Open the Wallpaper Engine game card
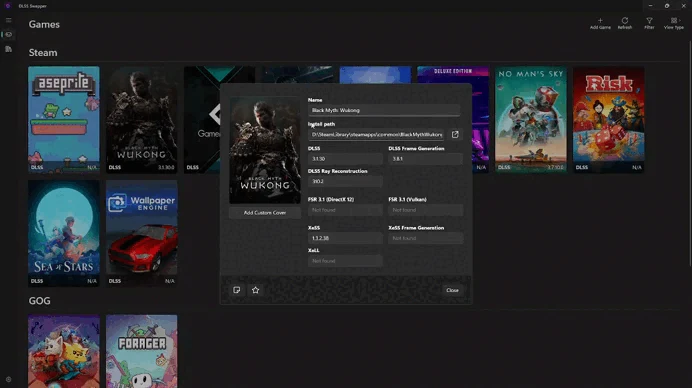 coord(142,233)
